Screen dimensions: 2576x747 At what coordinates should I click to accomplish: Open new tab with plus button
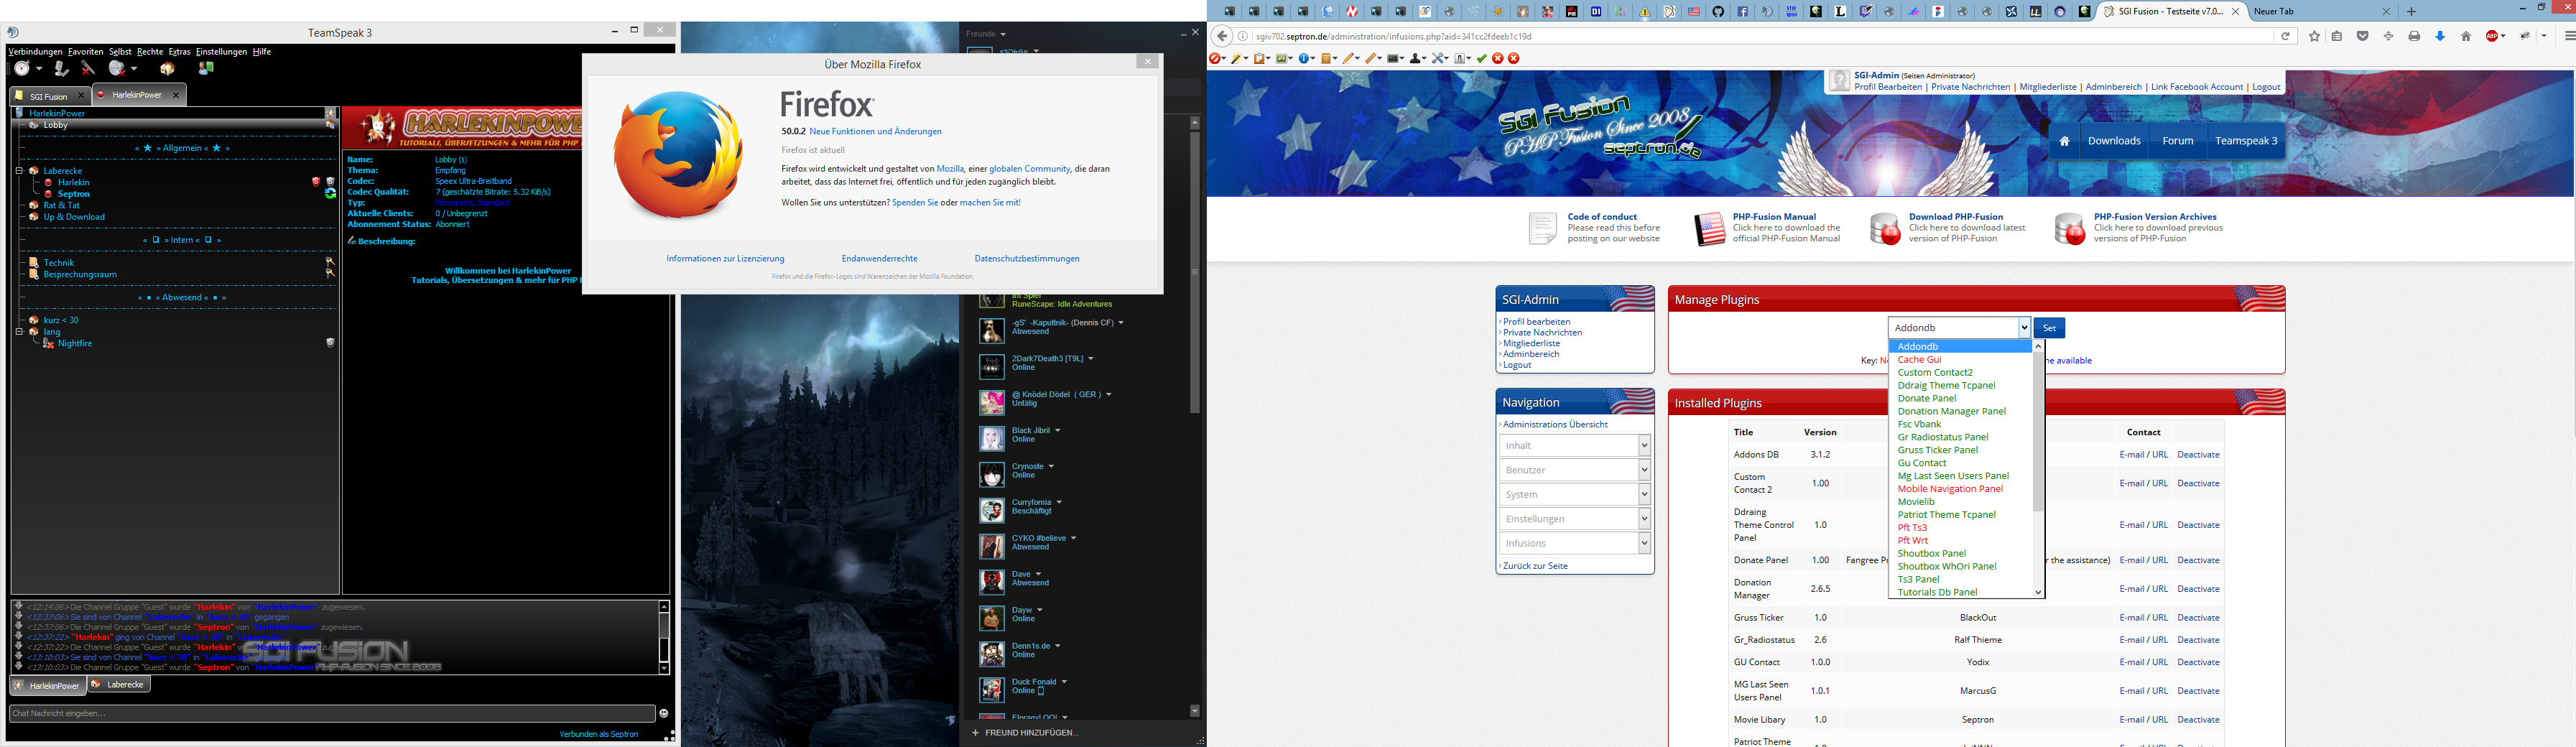pyautogui.click(x=2411, y=12)
